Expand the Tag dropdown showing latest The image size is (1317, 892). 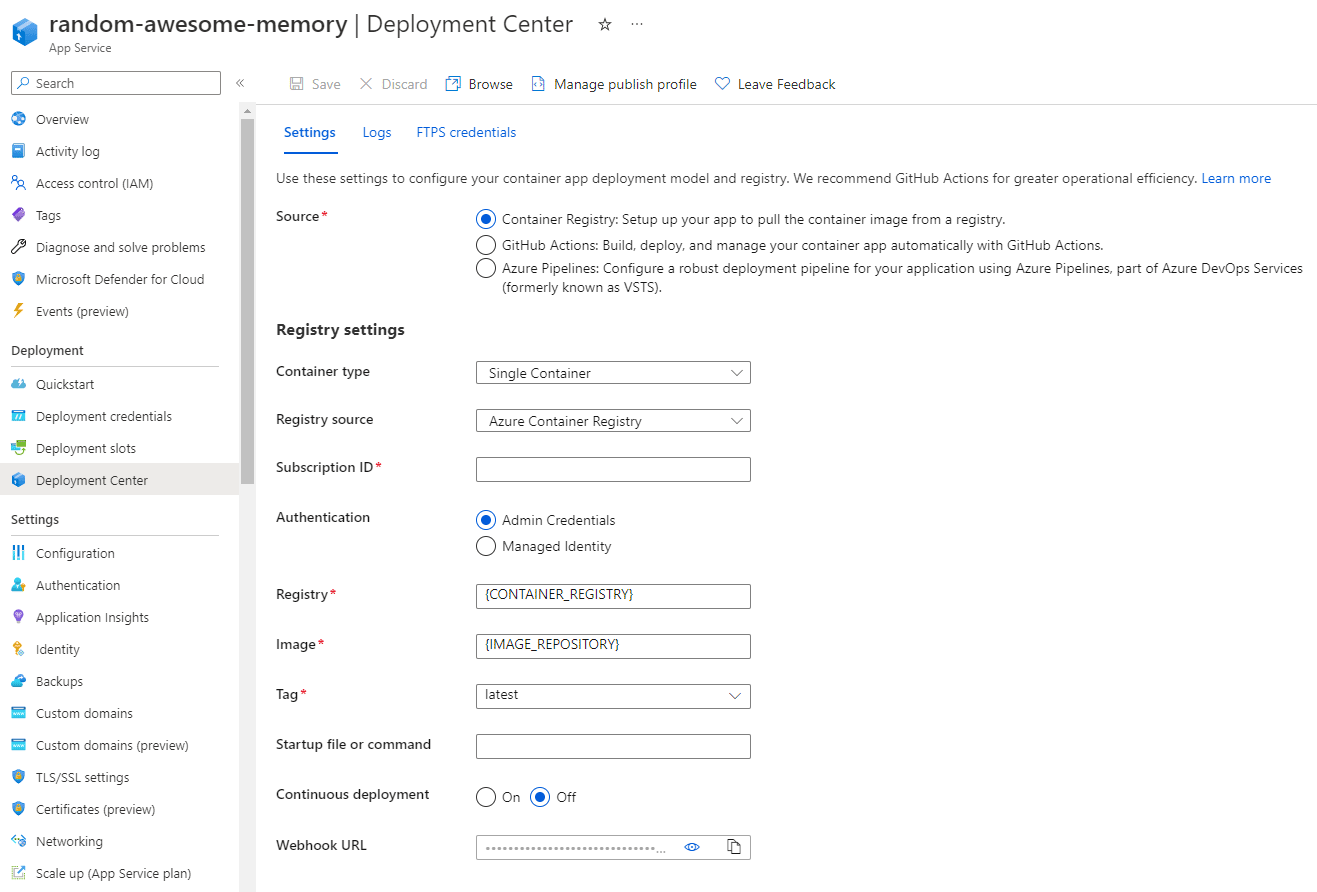[x=613, y=695]
